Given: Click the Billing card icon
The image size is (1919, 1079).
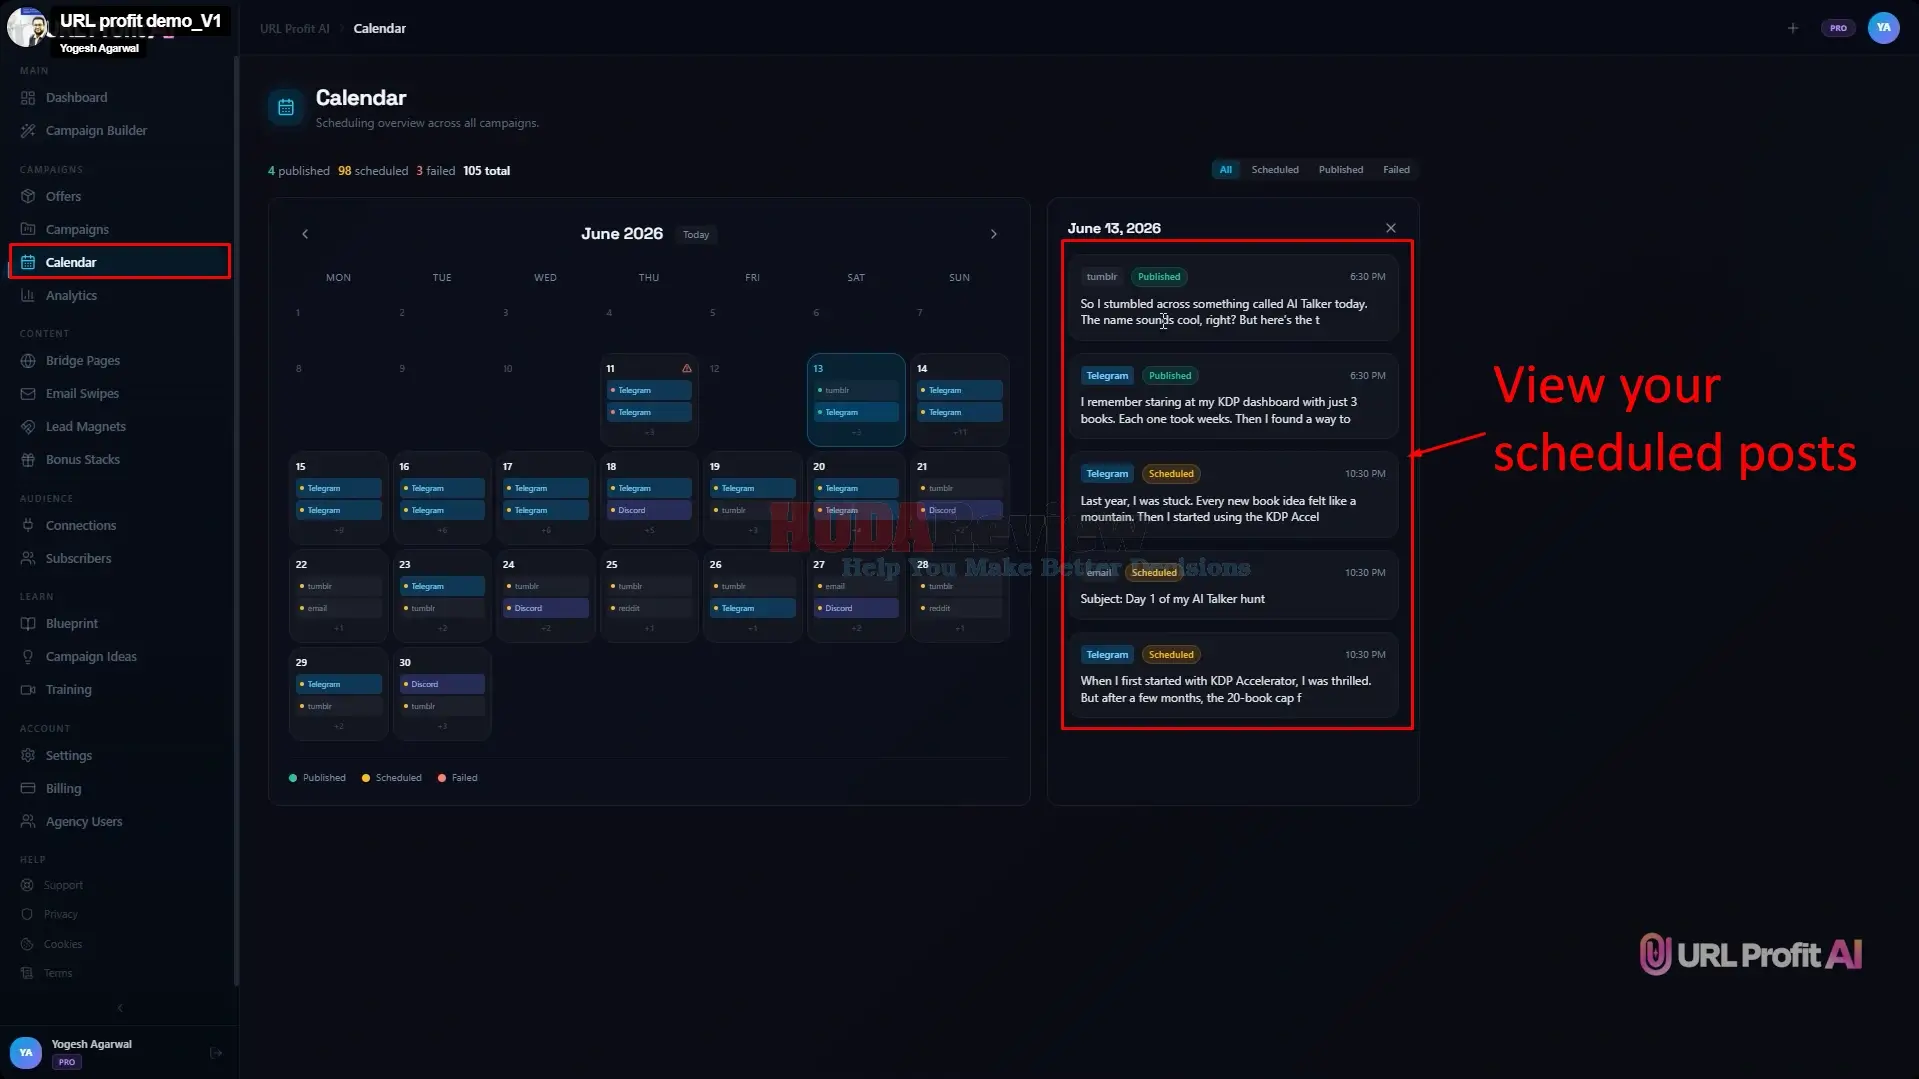Looking at the screenshot, I should (28, 788).
